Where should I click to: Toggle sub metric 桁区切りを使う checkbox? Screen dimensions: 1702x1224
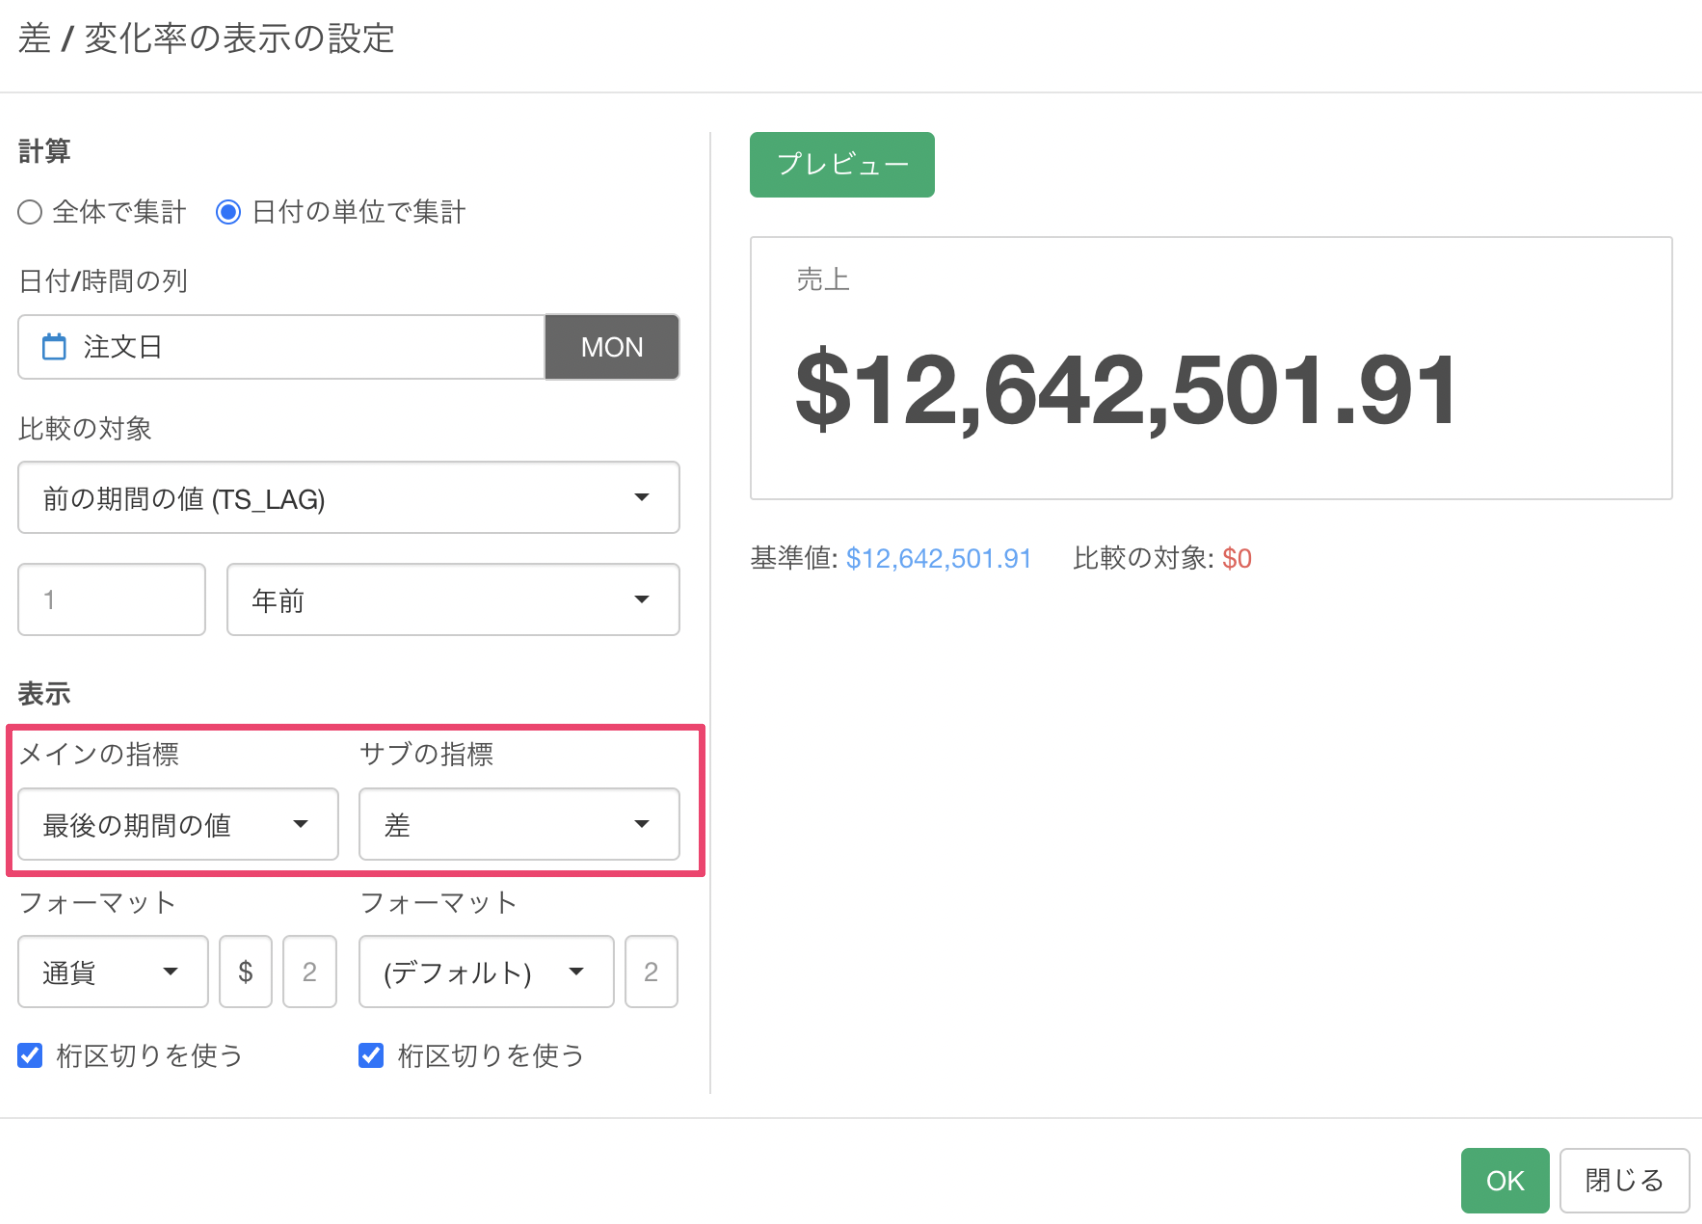[x=371, y=1056]
